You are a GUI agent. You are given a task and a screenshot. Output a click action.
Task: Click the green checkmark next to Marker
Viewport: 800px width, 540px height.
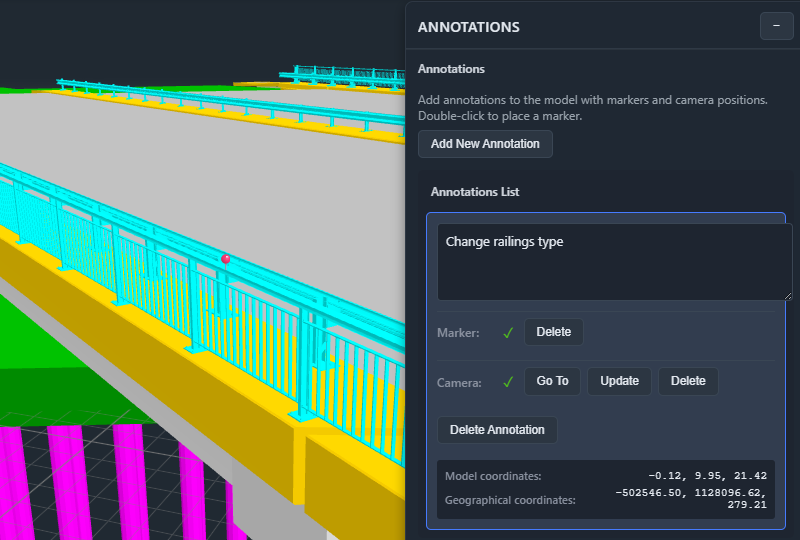tap(508, 333)
